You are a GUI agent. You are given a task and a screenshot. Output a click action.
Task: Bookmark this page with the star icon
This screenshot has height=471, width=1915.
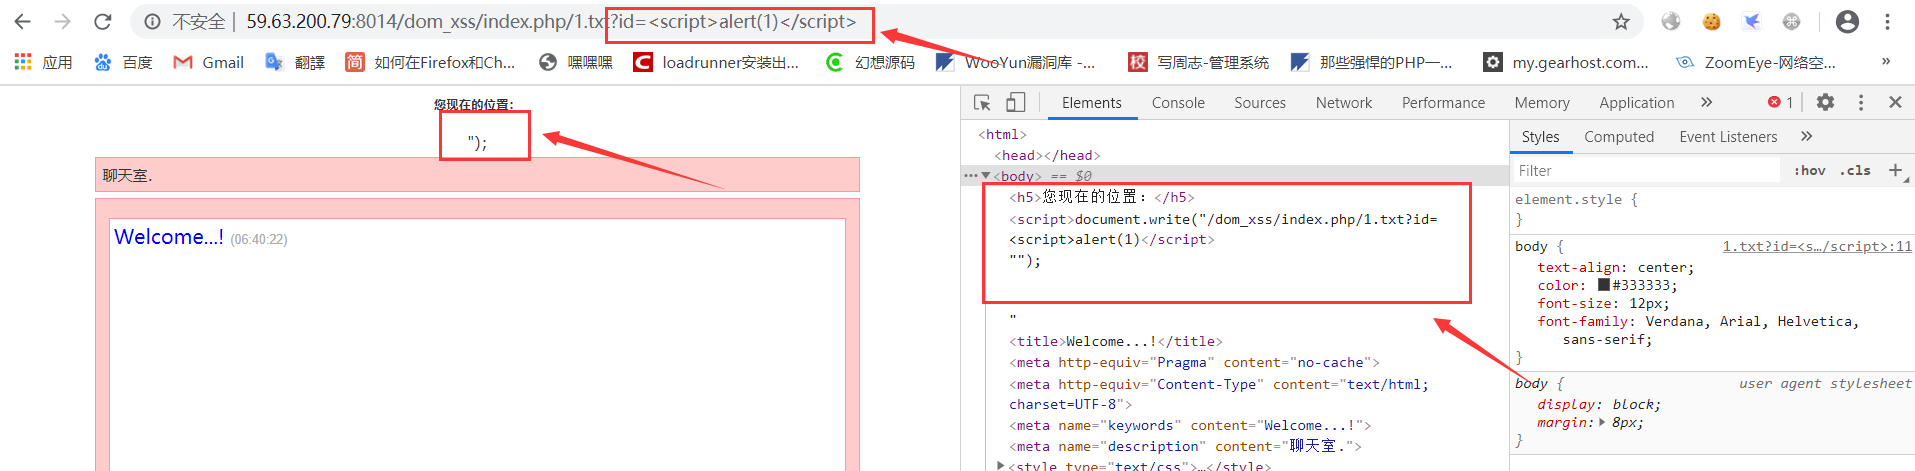click(1621, 21)
